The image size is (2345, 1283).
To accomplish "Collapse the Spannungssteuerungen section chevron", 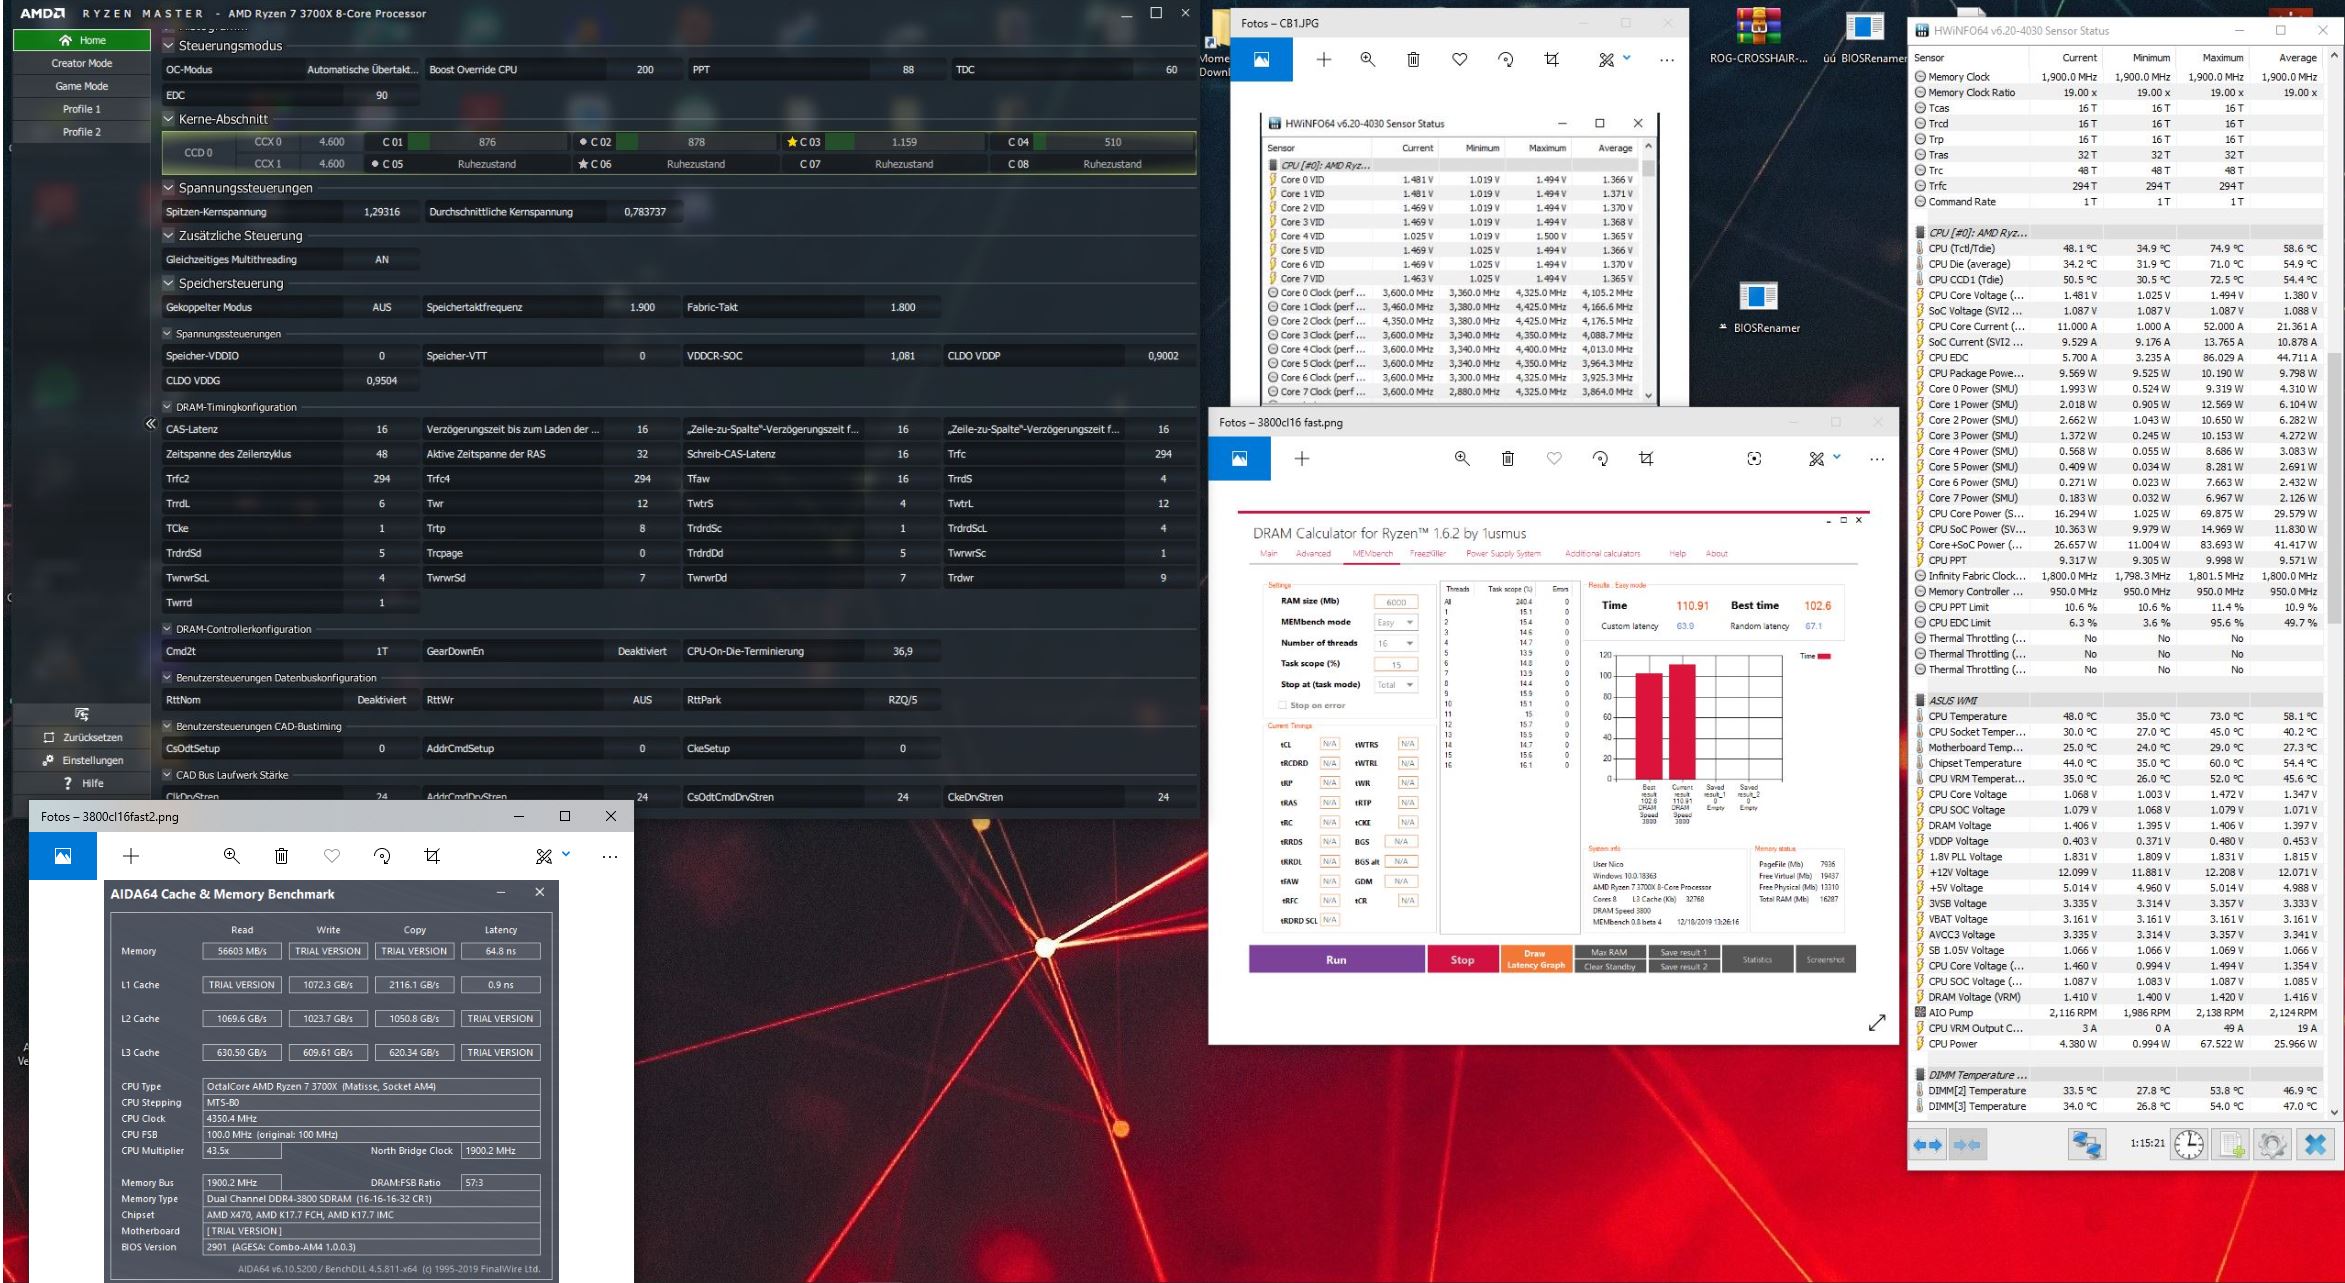I will [169, 188].
